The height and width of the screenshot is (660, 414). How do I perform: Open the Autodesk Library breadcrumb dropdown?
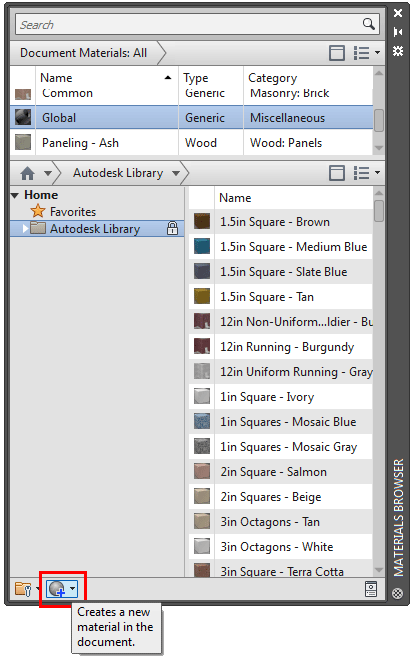pos(176,173)
